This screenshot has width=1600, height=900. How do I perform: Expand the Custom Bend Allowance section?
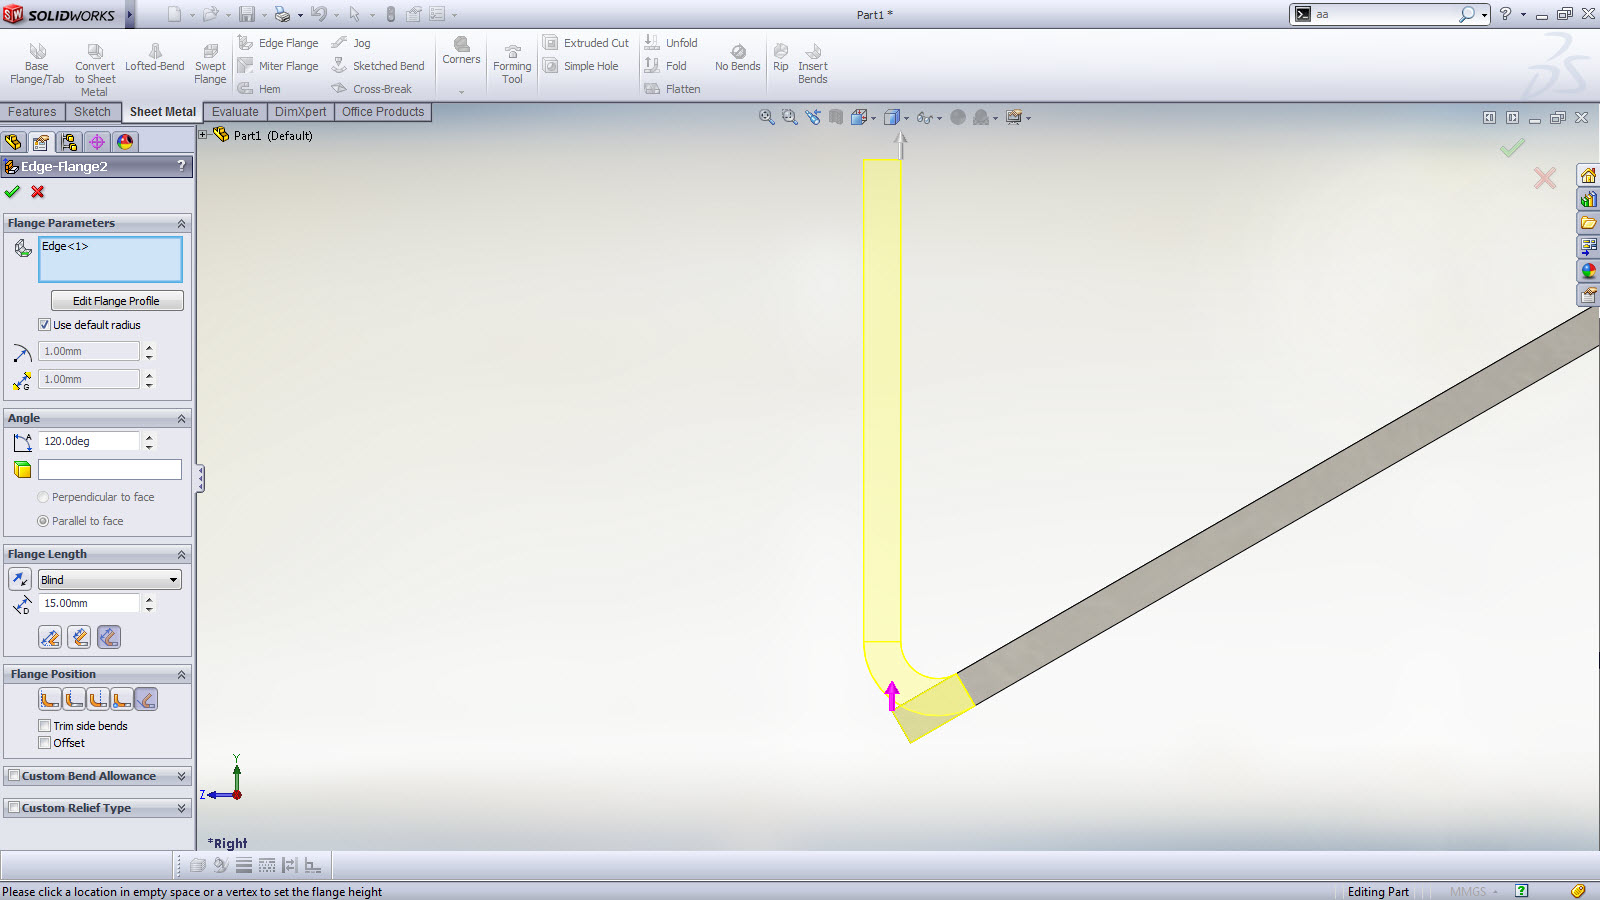(x=181, y=776)
